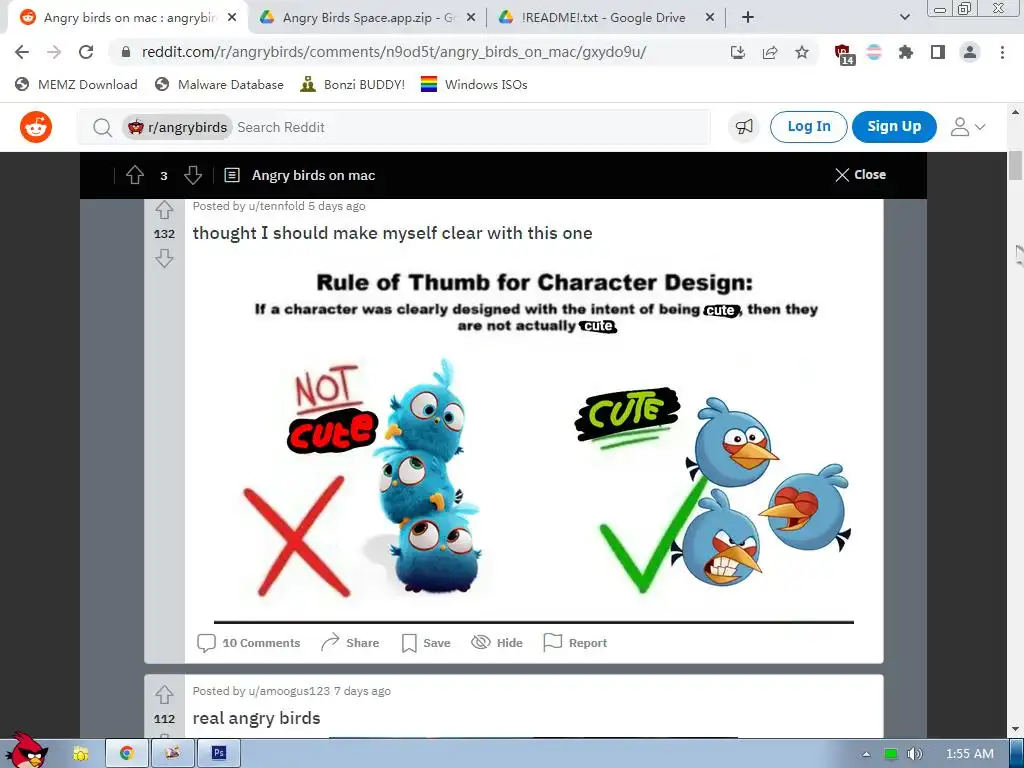Close the !README!.txt tab

[710, 18]
